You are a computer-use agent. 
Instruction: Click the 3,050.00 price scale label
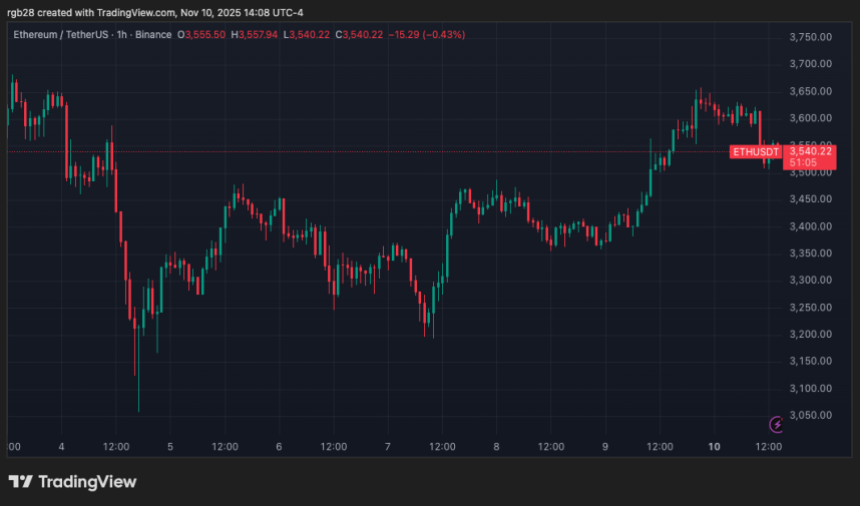811,415
